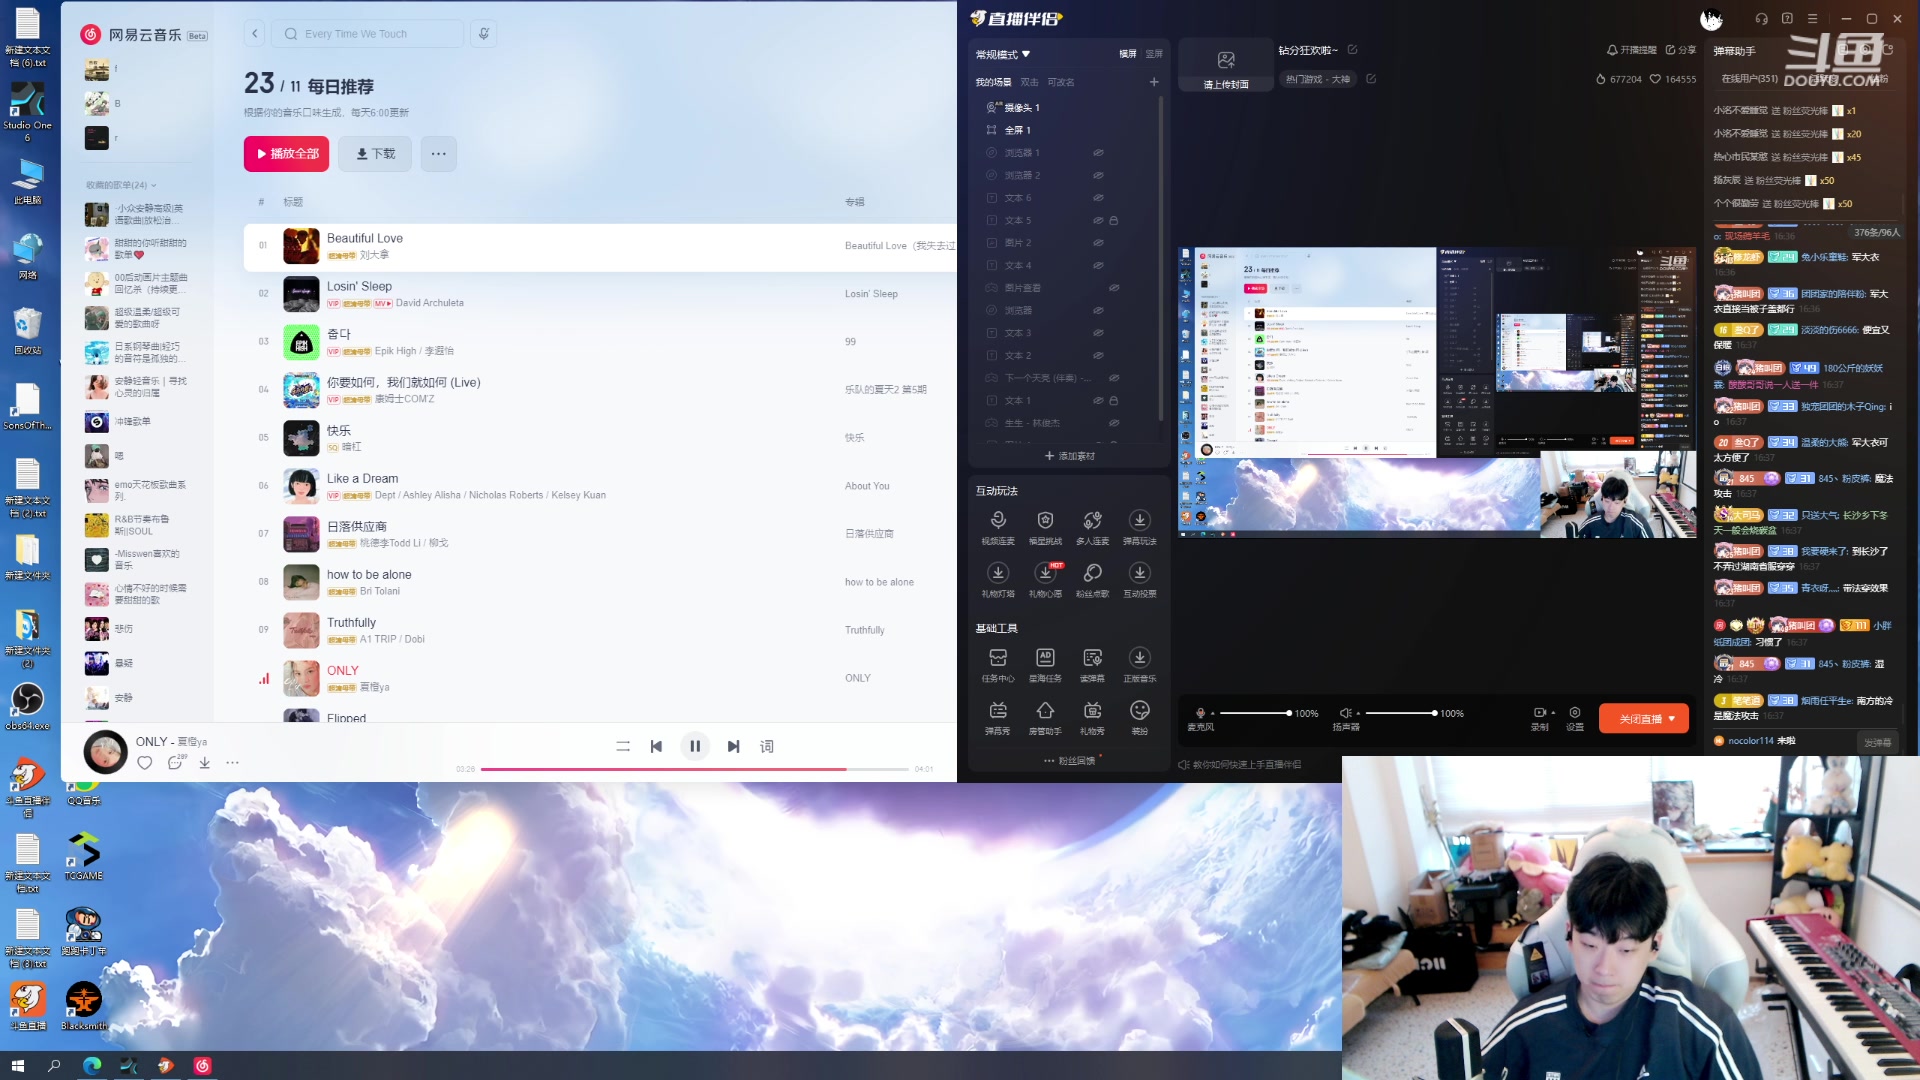
Task: Open 福星挑战 challenge icon
Action: click(1045, 521)
